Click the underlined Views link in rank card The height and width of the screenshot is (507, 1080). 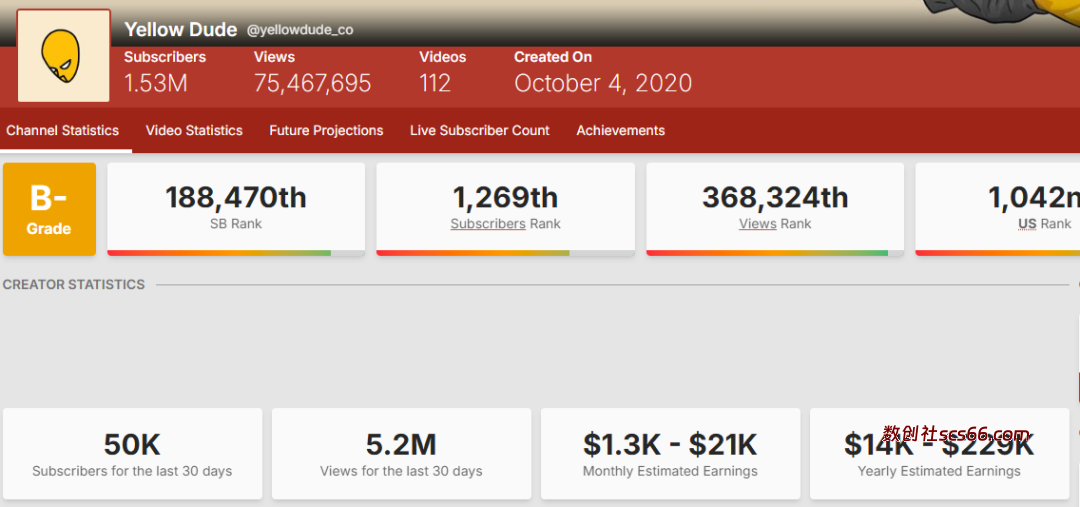point(757,224)
